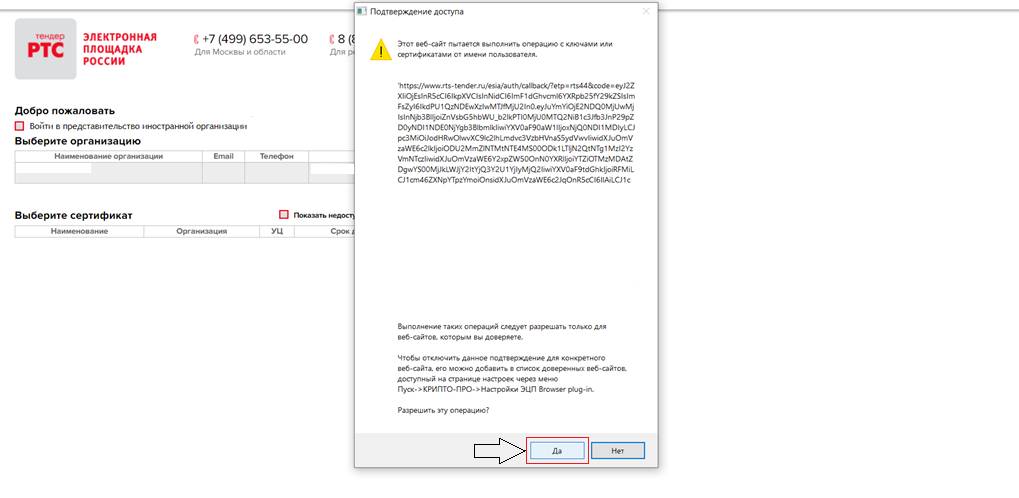Click the phone icon beside the 8 (8 number

332,39
